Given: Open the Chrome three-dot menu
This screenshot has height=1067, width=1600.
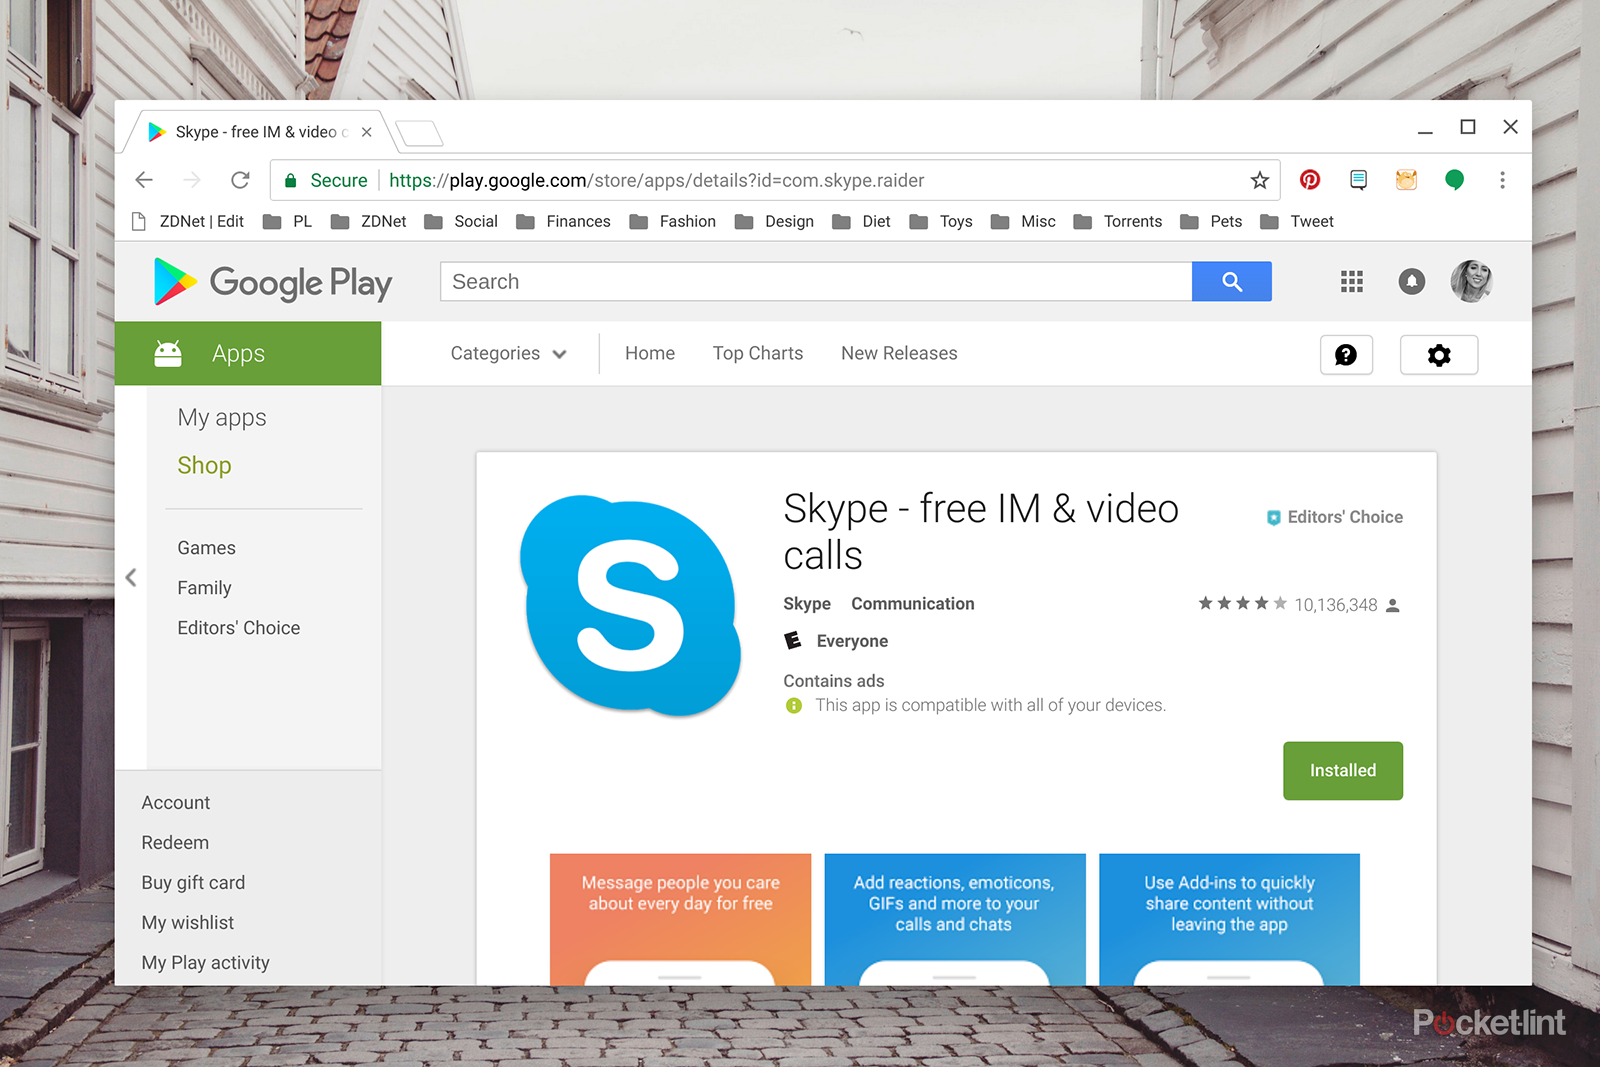Looking at the screenshot, I should coord(1502,180).
